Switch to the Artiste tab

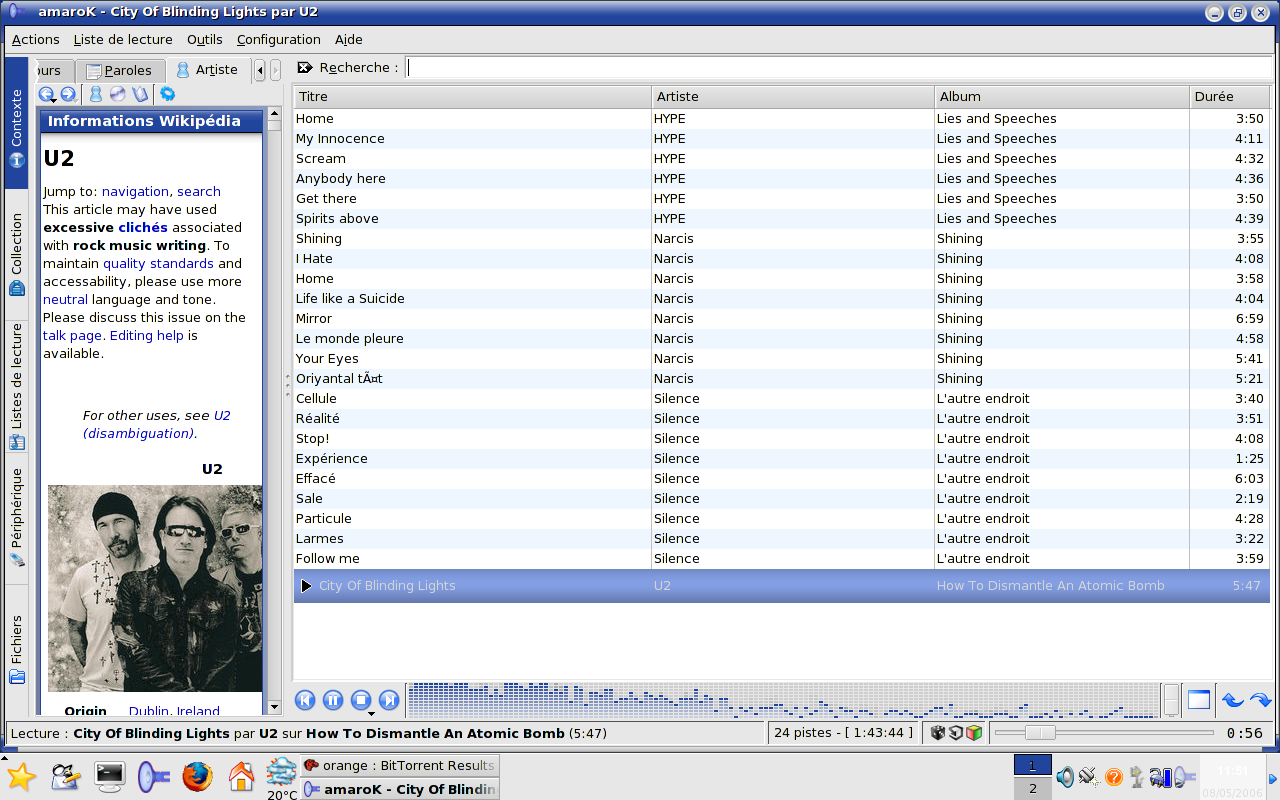(207, 70)
